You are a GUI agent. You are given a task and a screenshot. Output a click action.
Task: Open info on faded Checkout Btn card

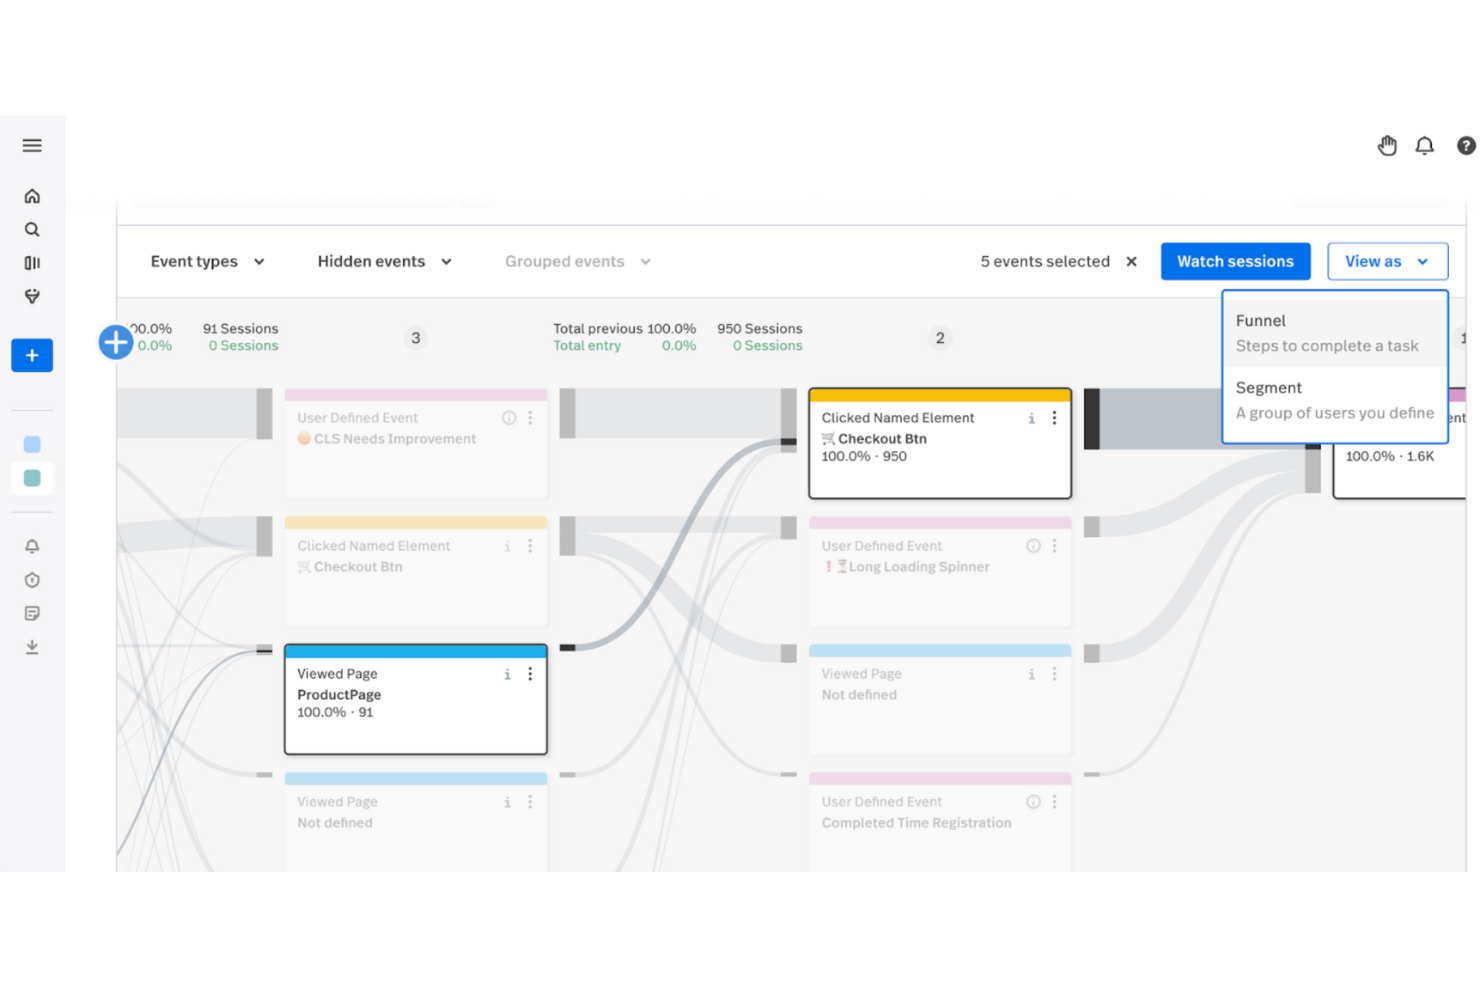click(507, 546)
